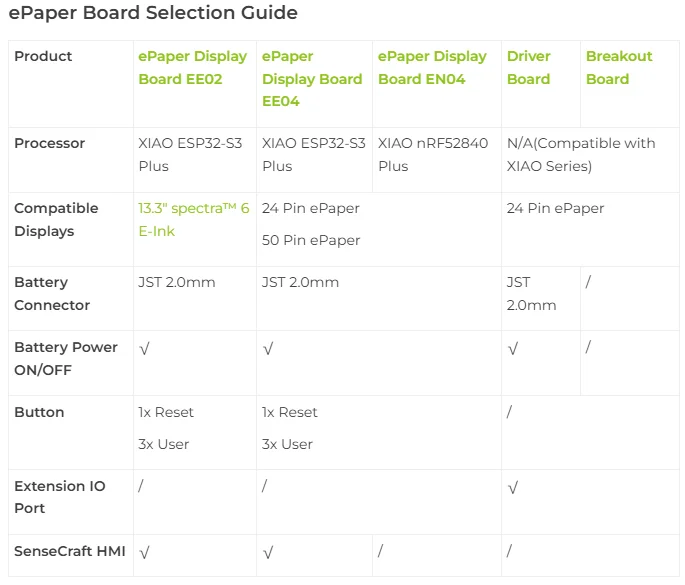Click the Extension IO Port checkmark for Driver Board
This screenshot has width=685, height=585.
tap(513, 487)
